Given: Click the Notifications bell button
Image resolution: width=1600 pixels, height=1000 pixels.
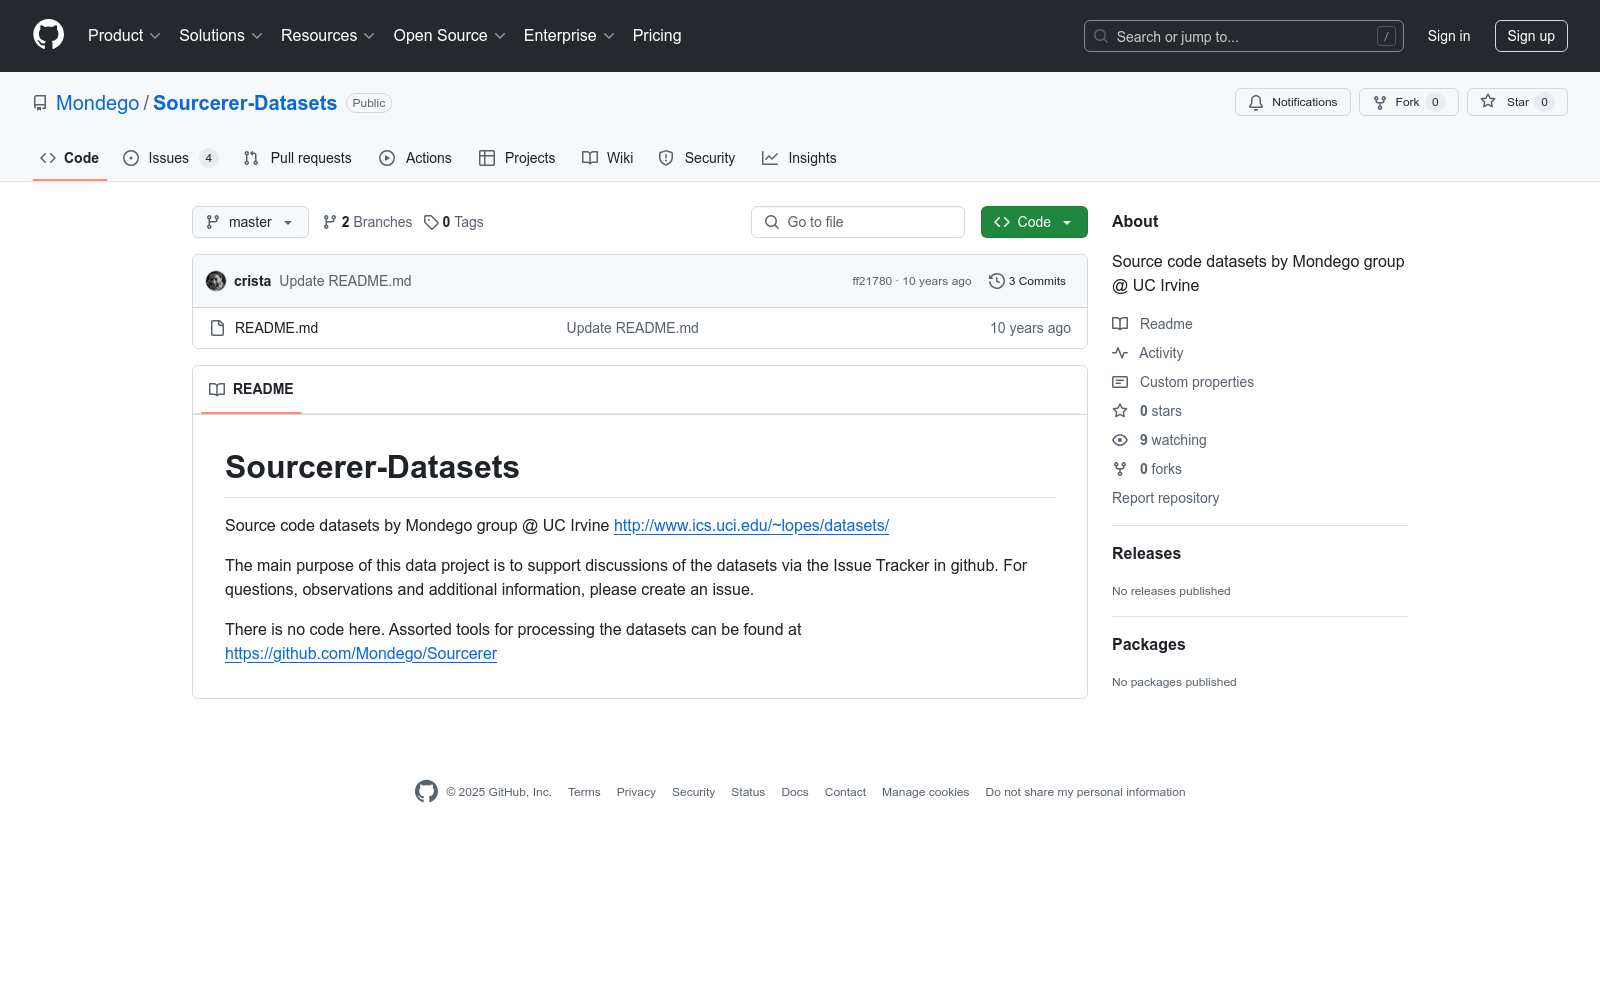Looking at the screenshot, I should point(1292,102).
